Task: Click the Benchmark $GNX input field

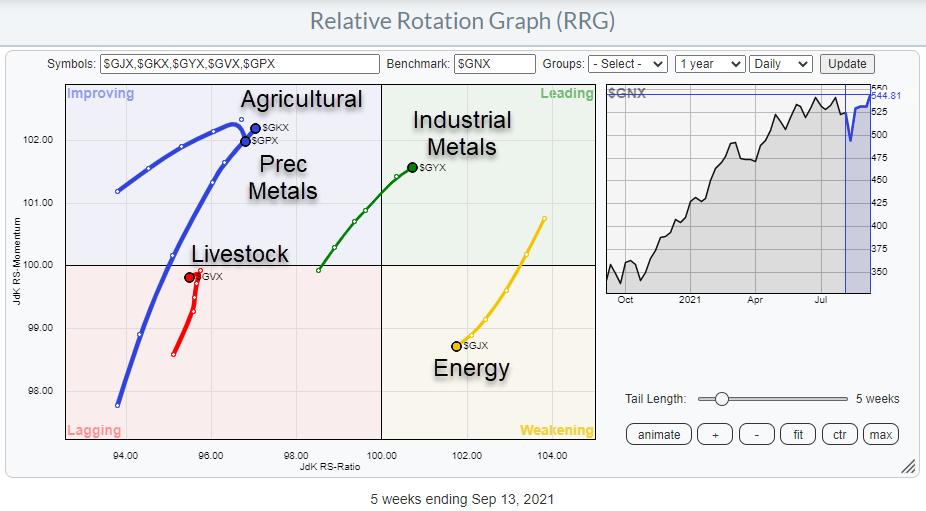Action: click(x=494, y=64)
